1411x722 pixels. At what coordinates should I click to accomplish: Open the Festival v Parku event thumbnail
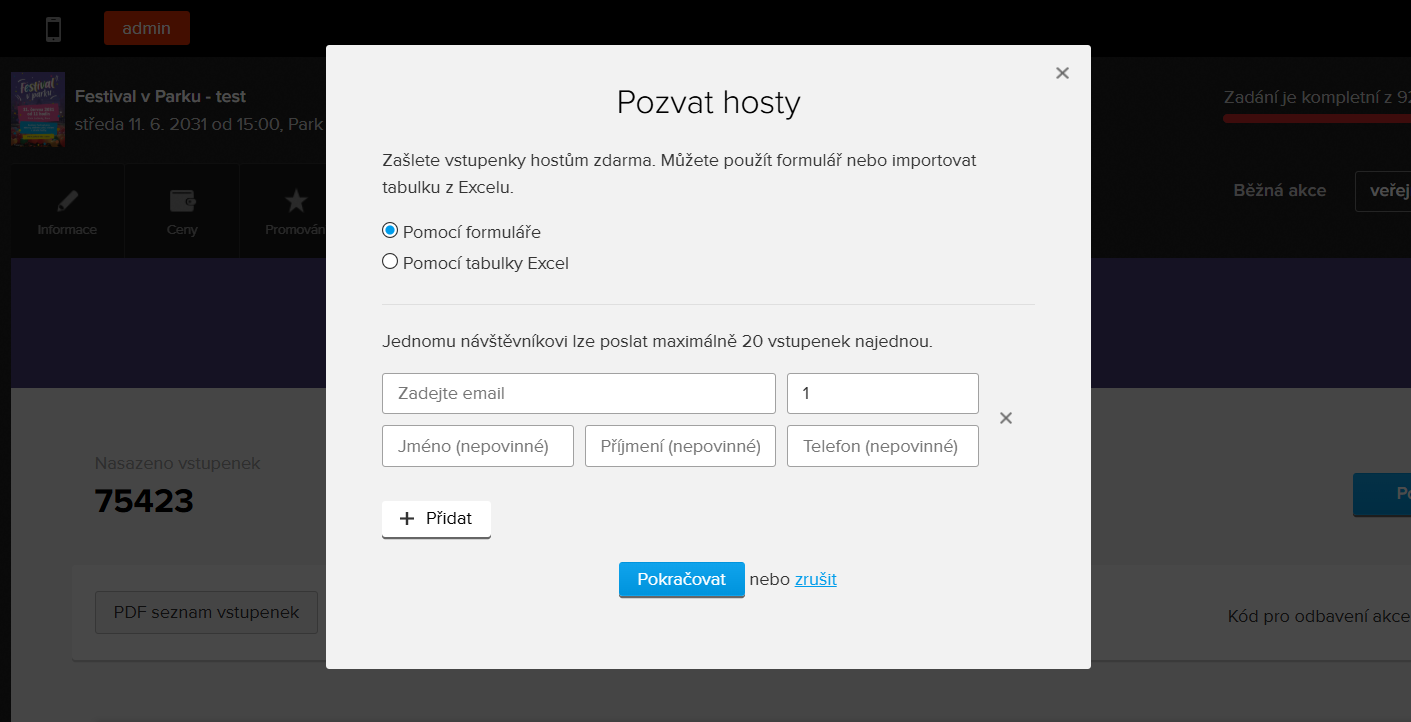click(x=38, y=109)
